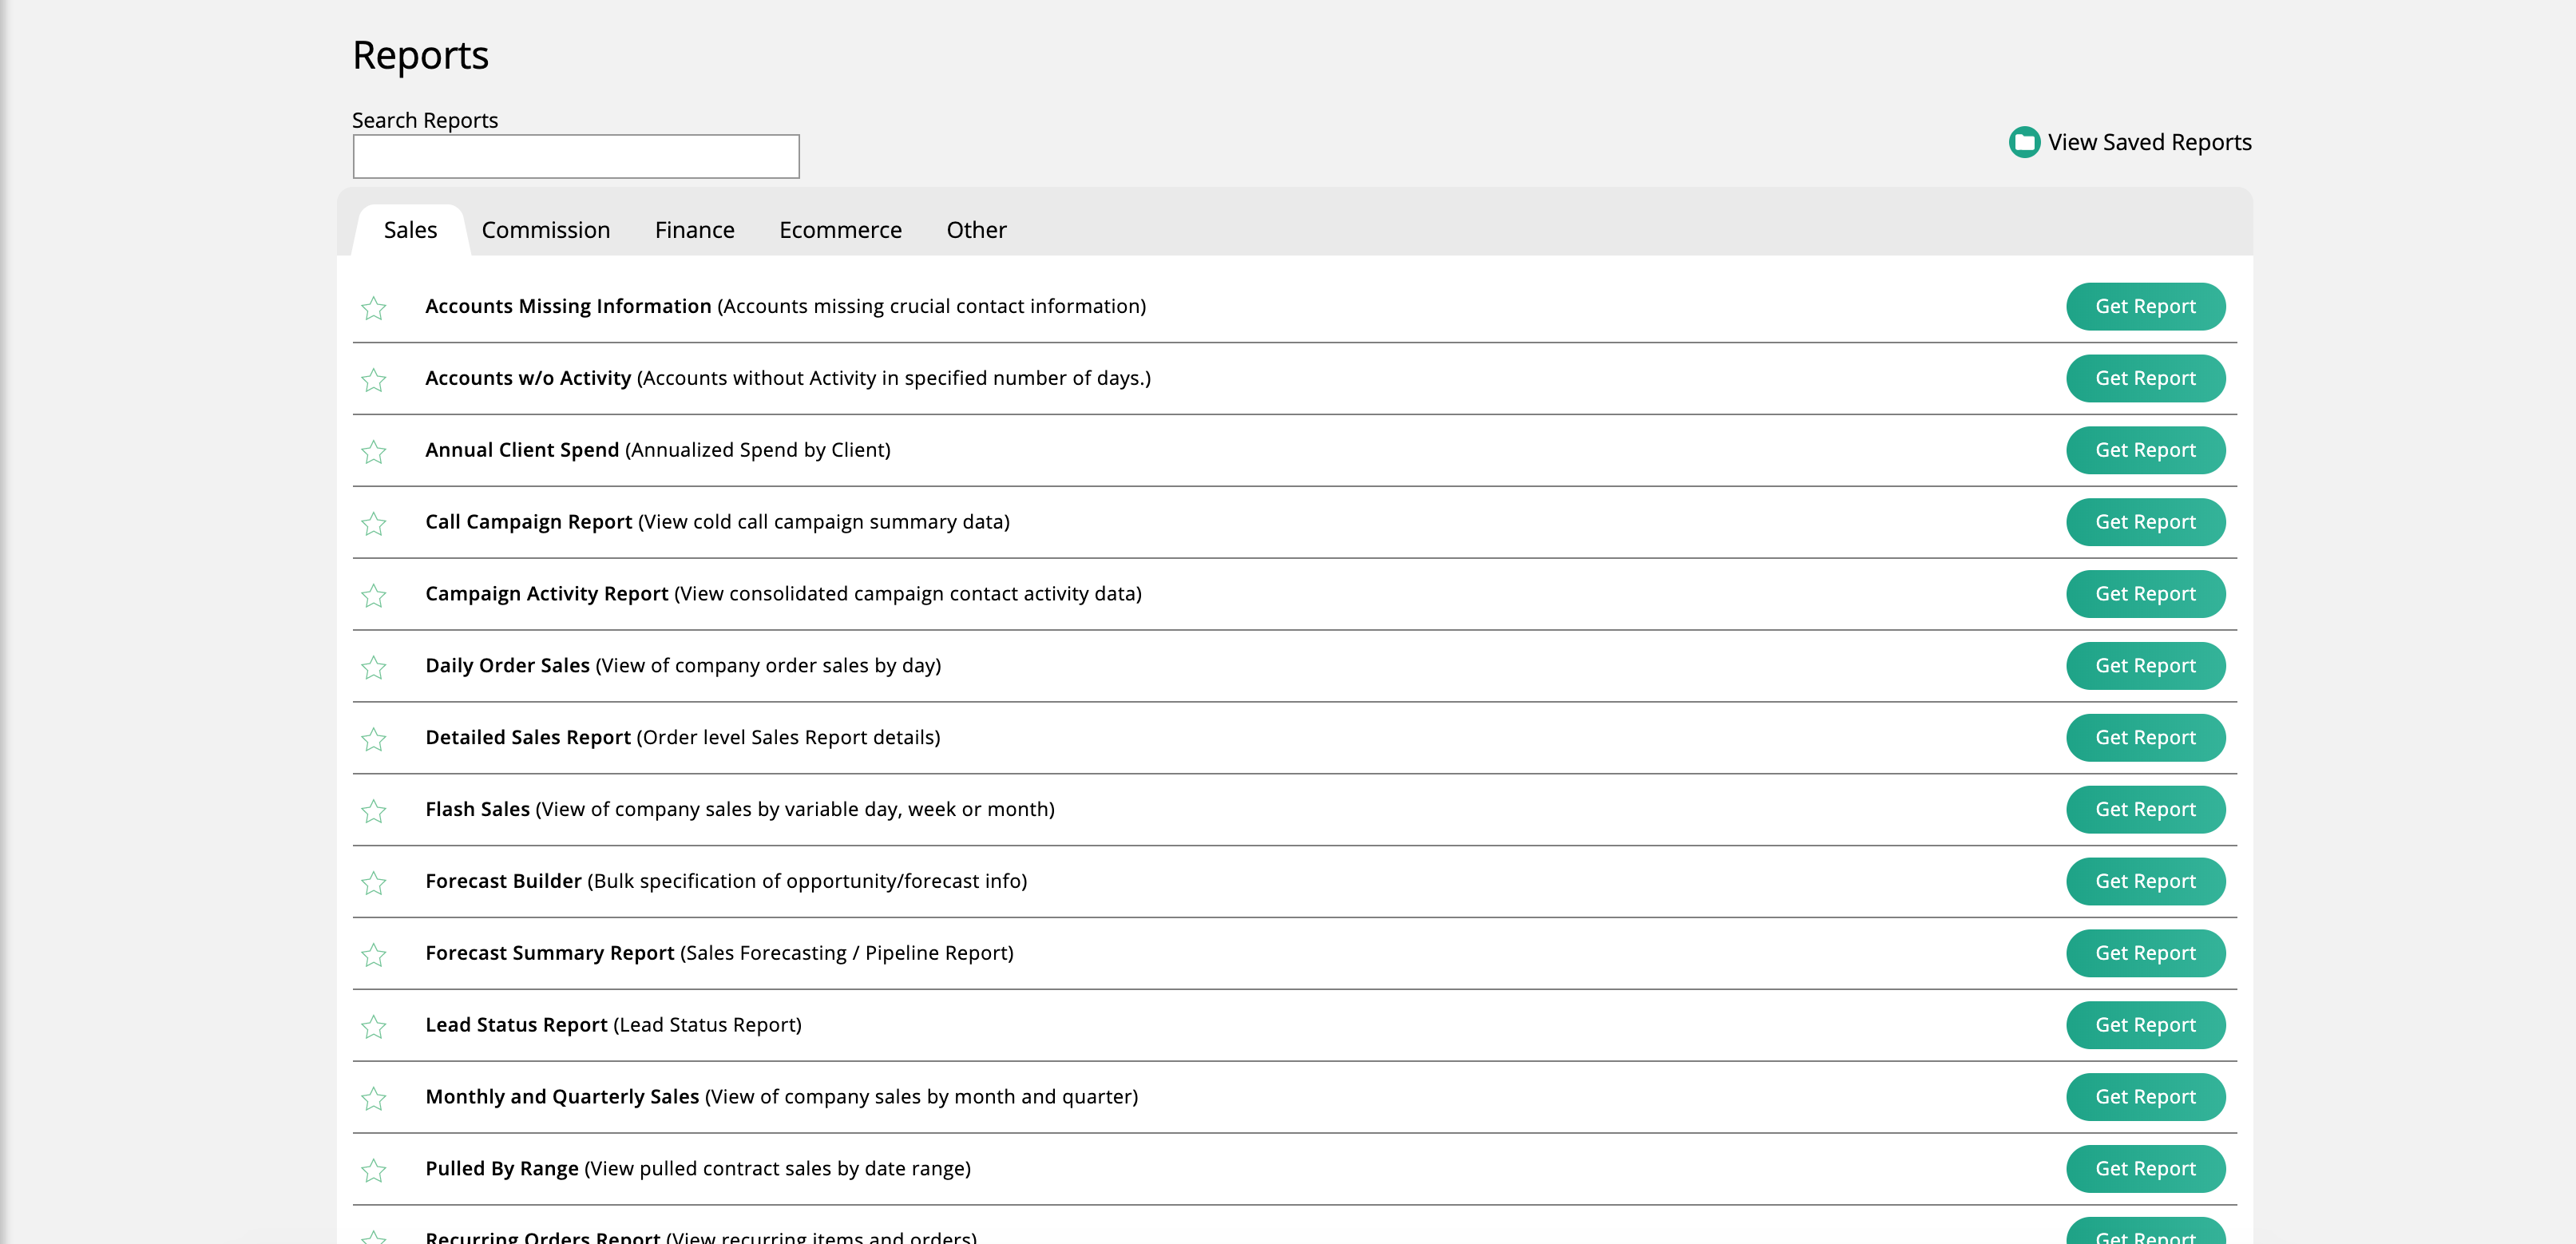
Task: Favorite the Accounts Missing Information report star
Action: [x=374, y=308]
